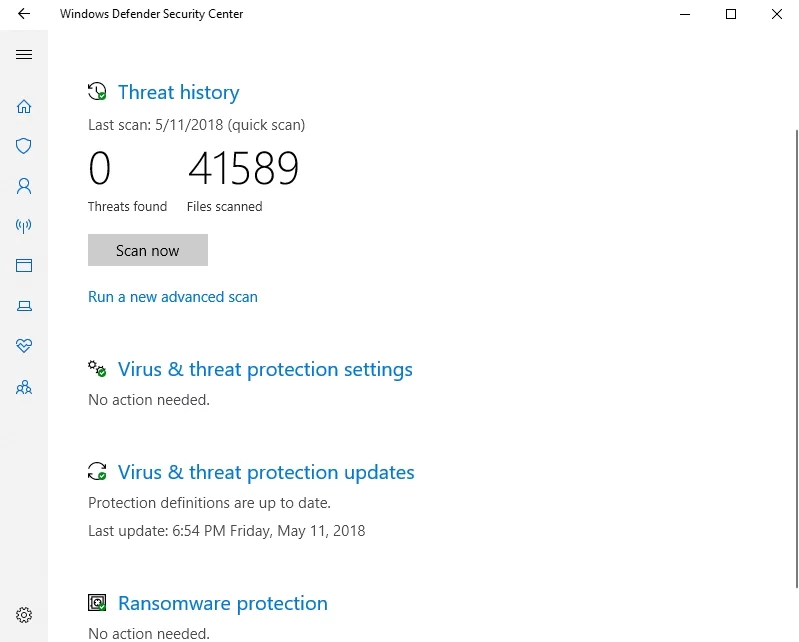Open Family options sidebar icon
This screenshot has width=799, height=642.
pos(24,387)
